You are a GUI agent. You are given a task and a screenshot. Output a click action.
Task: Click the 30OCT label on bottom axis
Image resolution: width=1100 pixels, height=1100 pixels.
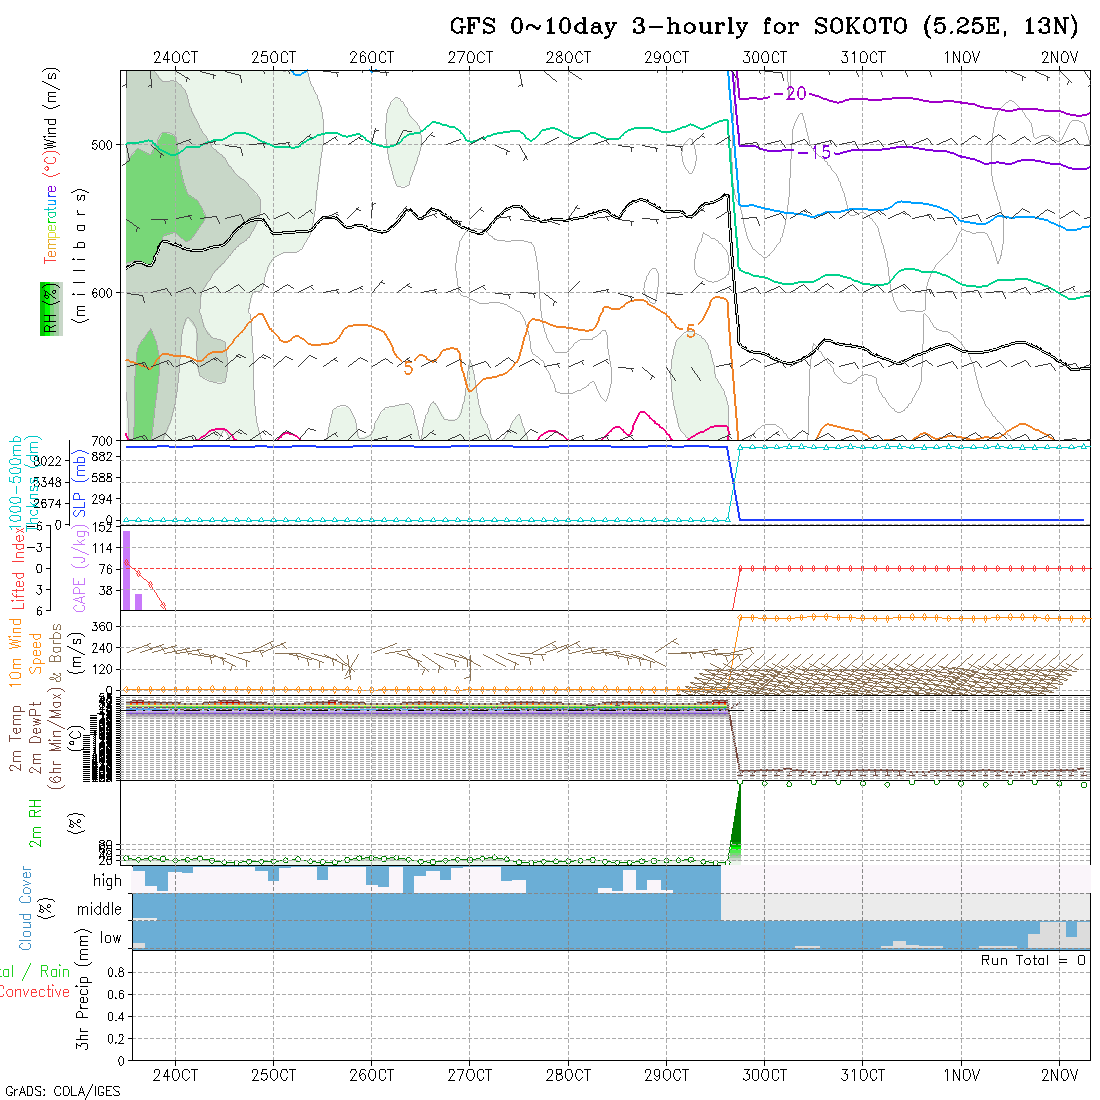point(764,1075)
